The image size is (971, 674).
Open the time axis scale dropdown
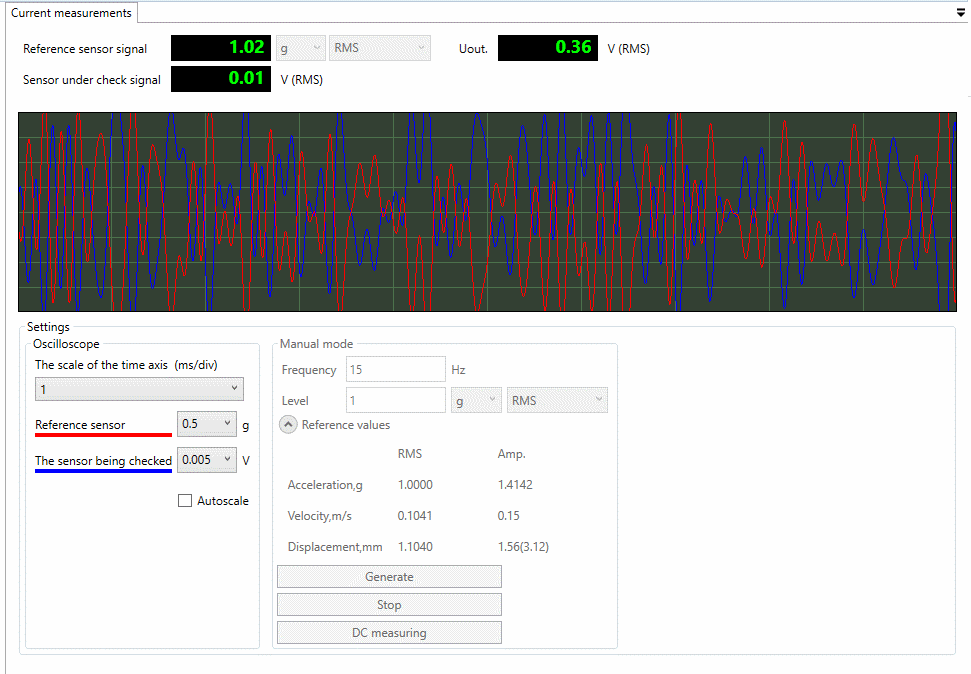click(x=139, y=389)
